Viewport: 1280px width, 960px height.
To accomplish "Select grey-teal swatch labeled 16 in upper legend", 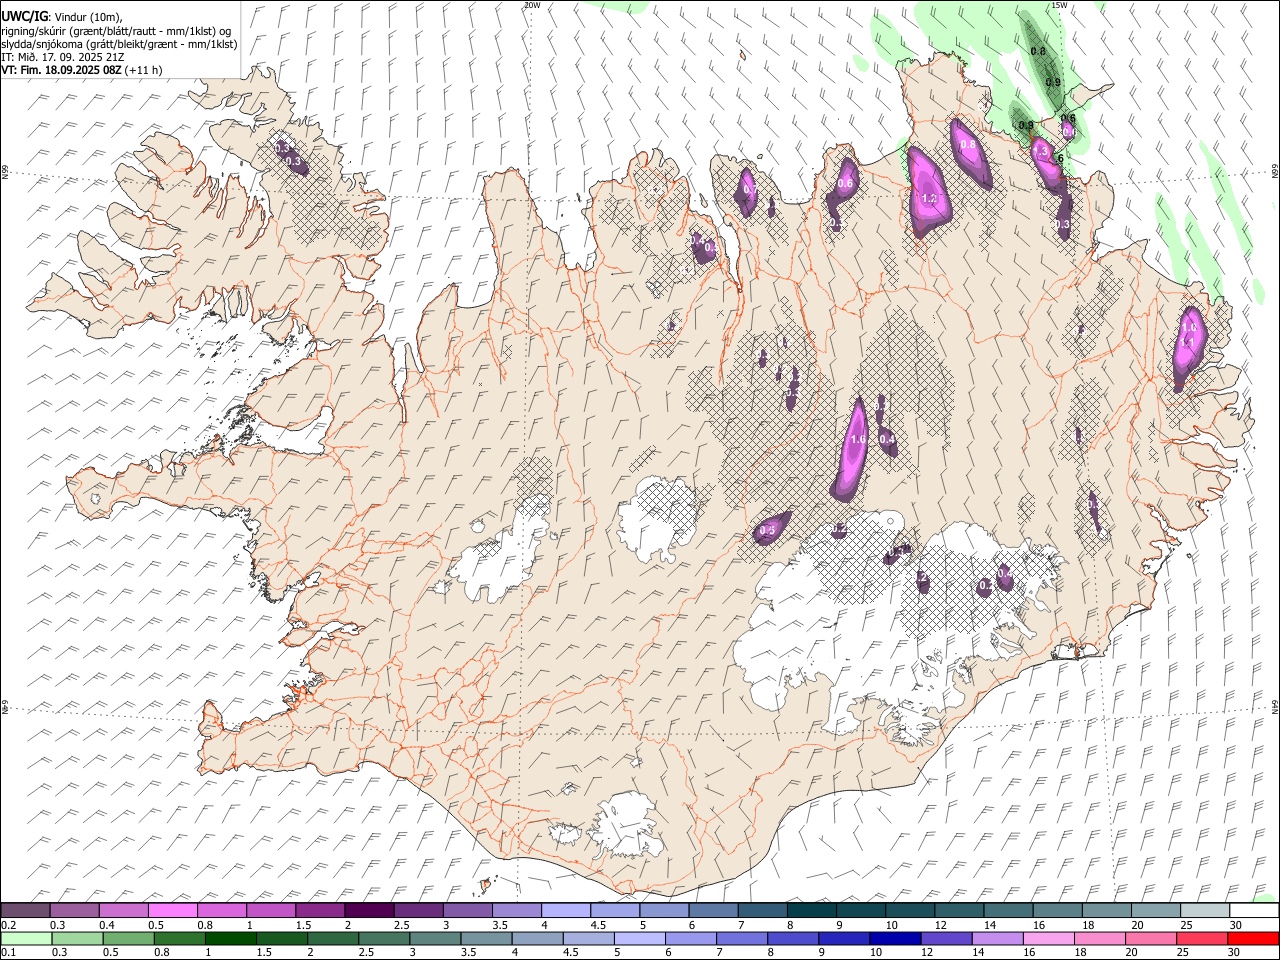I will point(1058,911).
